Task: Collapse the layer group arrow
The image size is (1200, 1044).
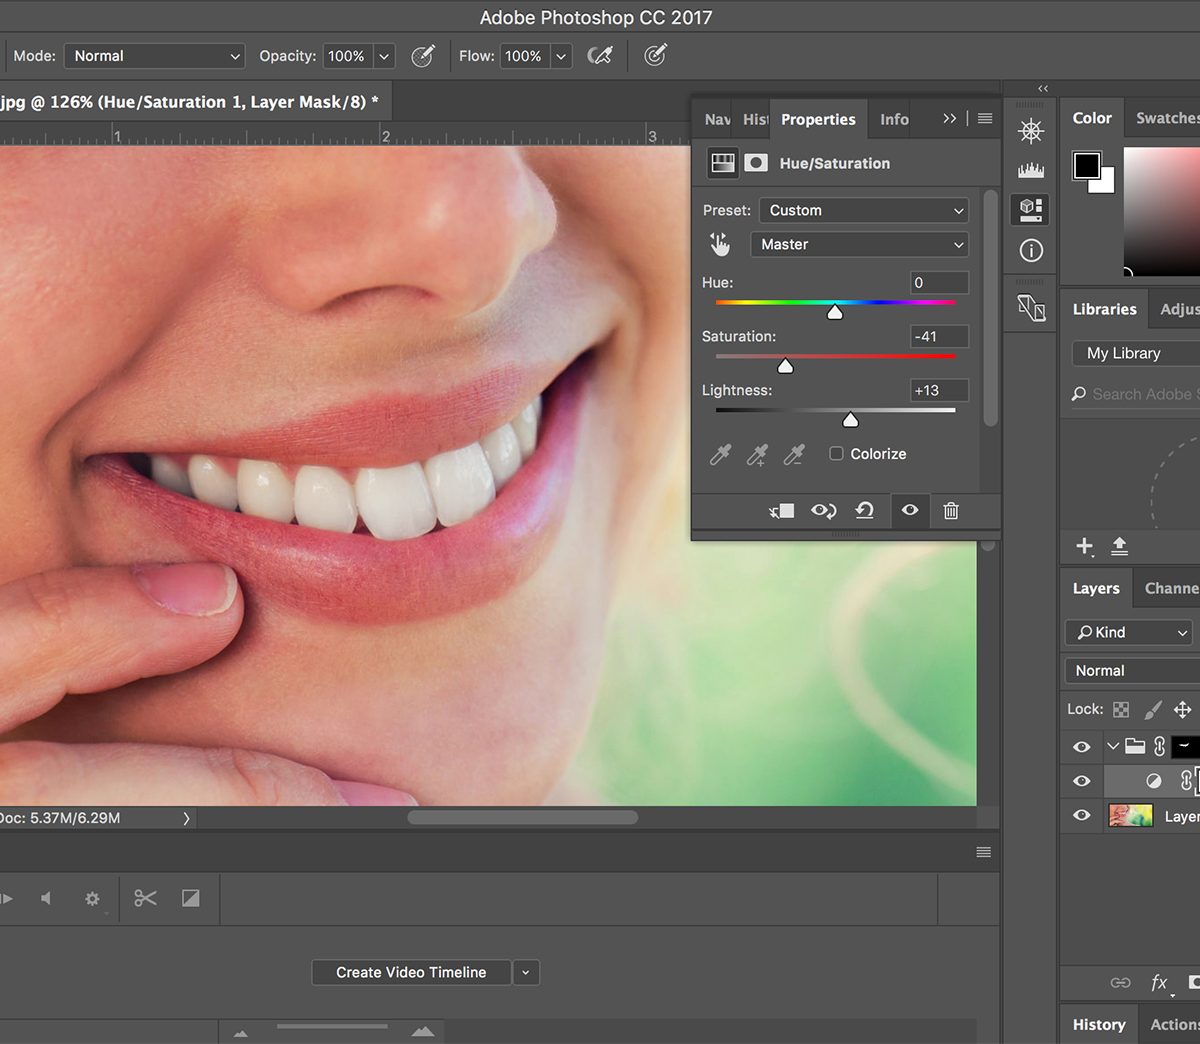Action: [x=1112, y=746]
